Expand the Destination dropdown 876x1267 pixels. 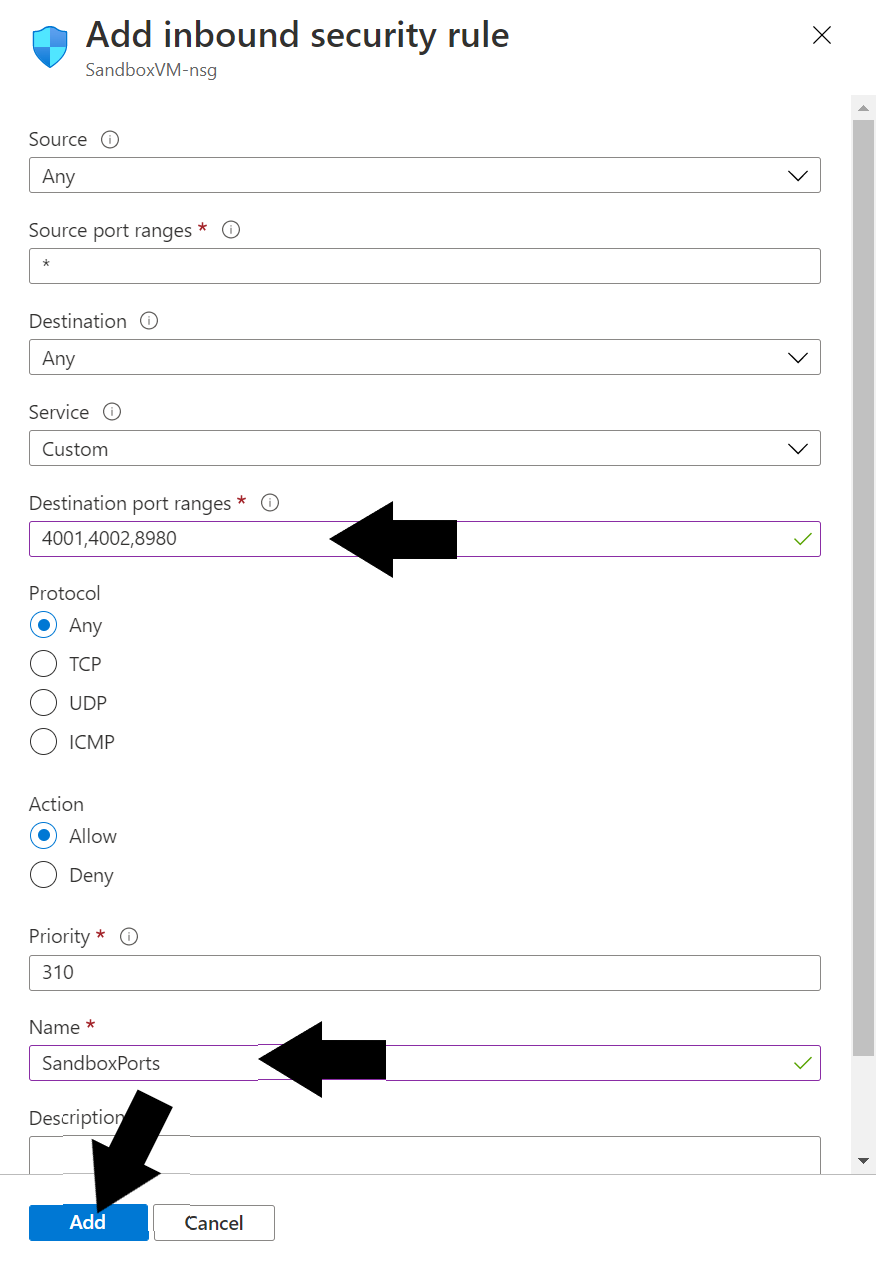click(x=424, y=358)
